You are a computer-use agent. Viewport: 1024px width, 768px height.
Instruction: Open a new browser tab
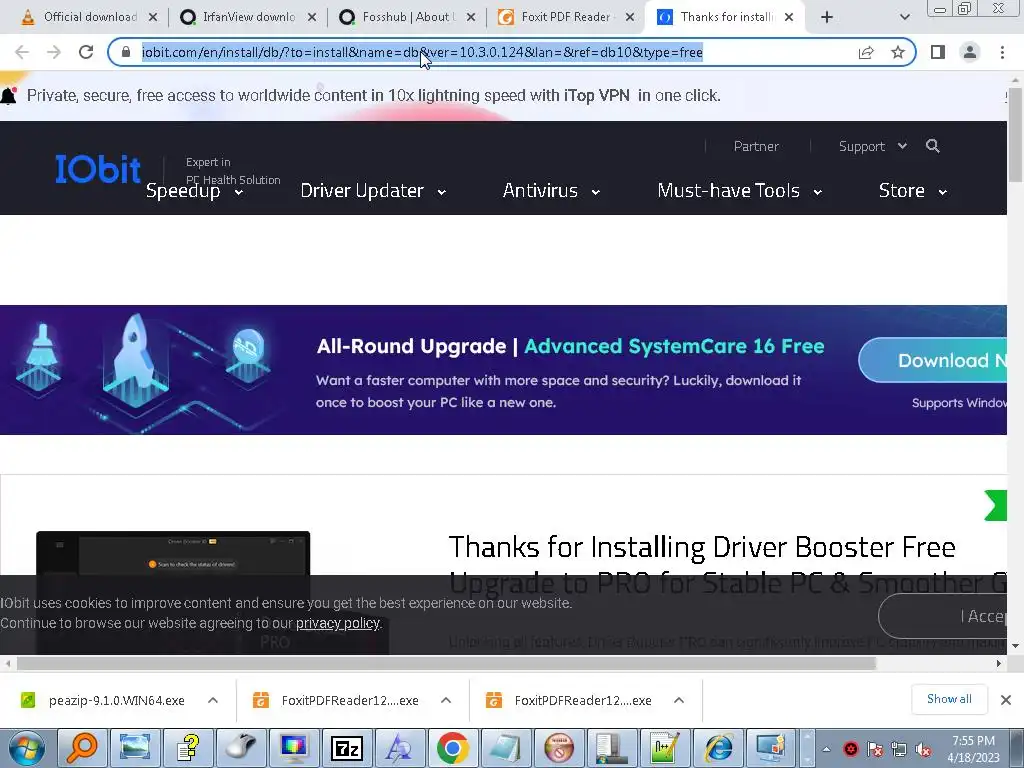coord(827,17)
